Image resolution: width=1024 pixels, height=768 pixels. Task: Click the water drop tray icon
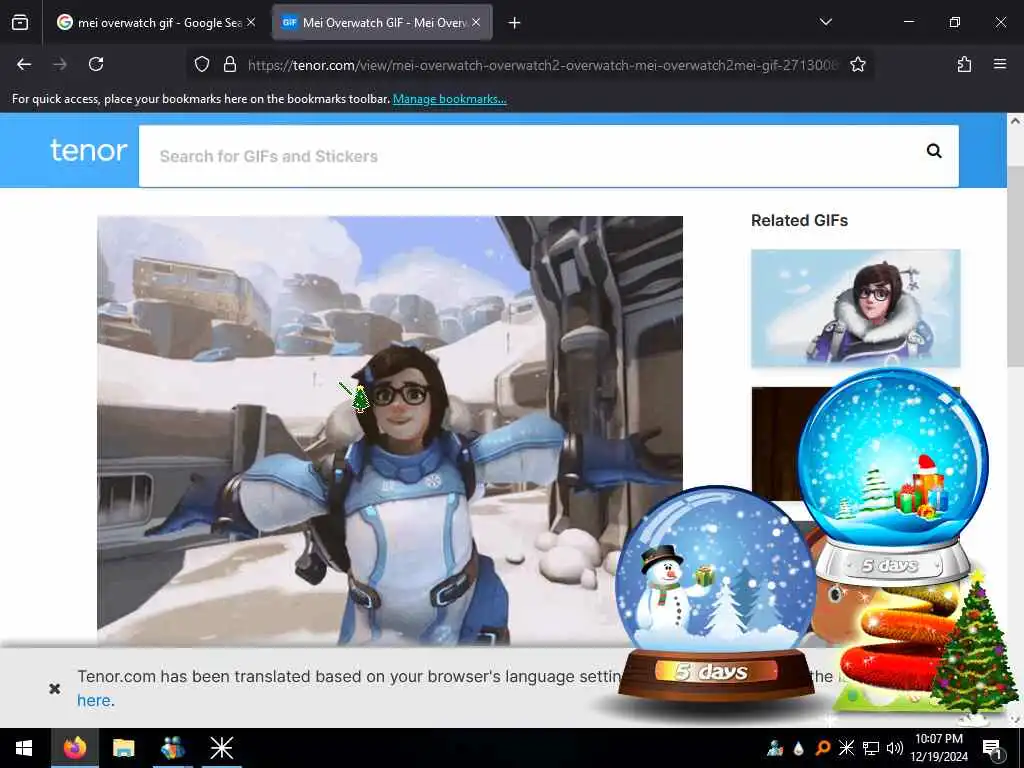[x=798, y=748]
